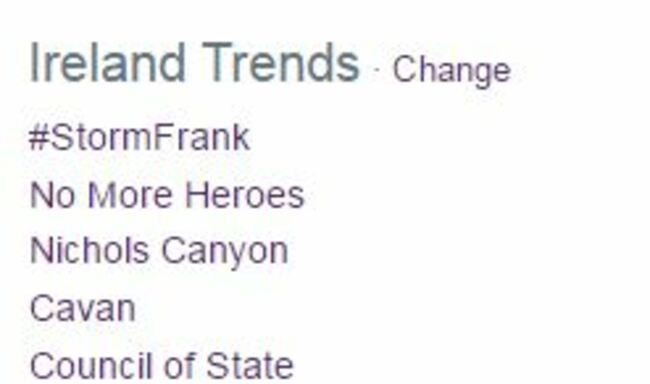This screenshot has height=384, width=650.
Task: Open the #StormFrank trending hashtag
Action: click(x=140, y=138)
